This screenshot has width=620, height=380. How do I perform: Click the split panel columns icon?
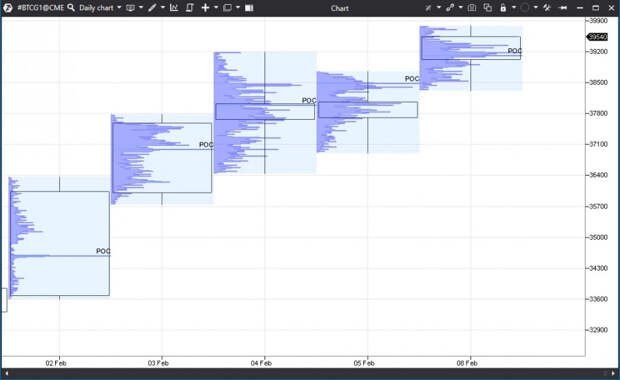[249, 8]
